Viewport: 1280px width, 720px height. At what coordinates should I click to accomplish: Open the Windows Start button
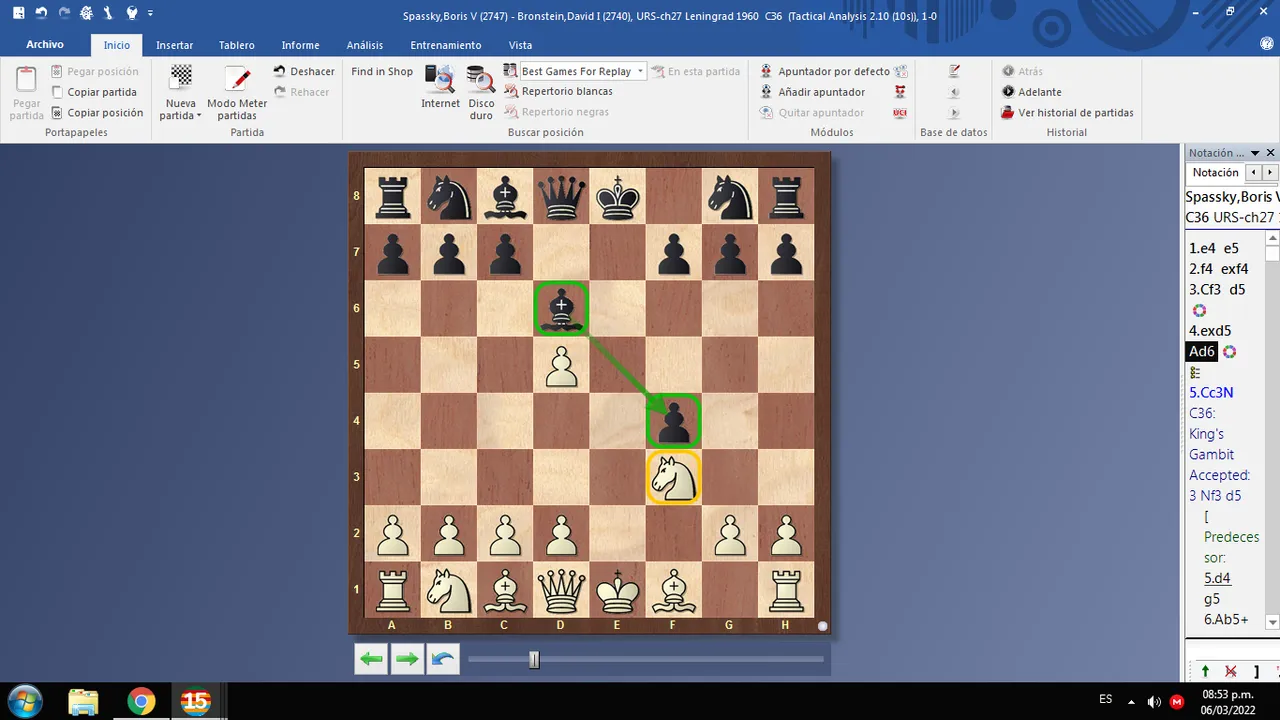(x=24, y=701)
